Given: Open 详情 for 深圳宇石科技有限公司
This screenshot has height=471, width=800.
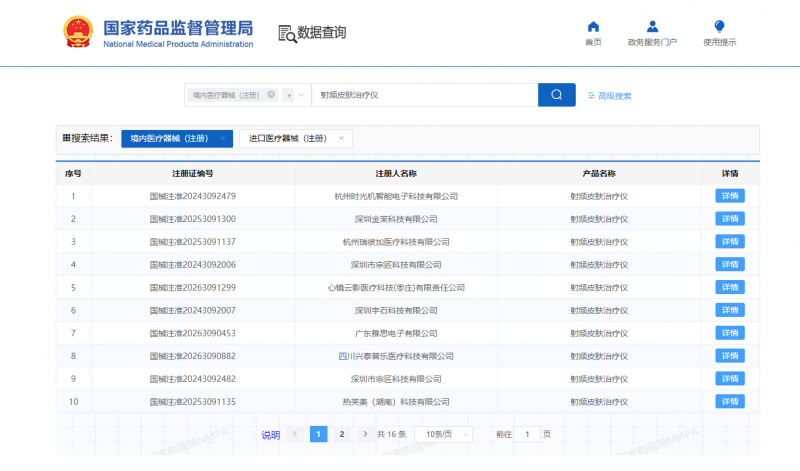Looking at the screenshot, I should (x=730, y=310).
